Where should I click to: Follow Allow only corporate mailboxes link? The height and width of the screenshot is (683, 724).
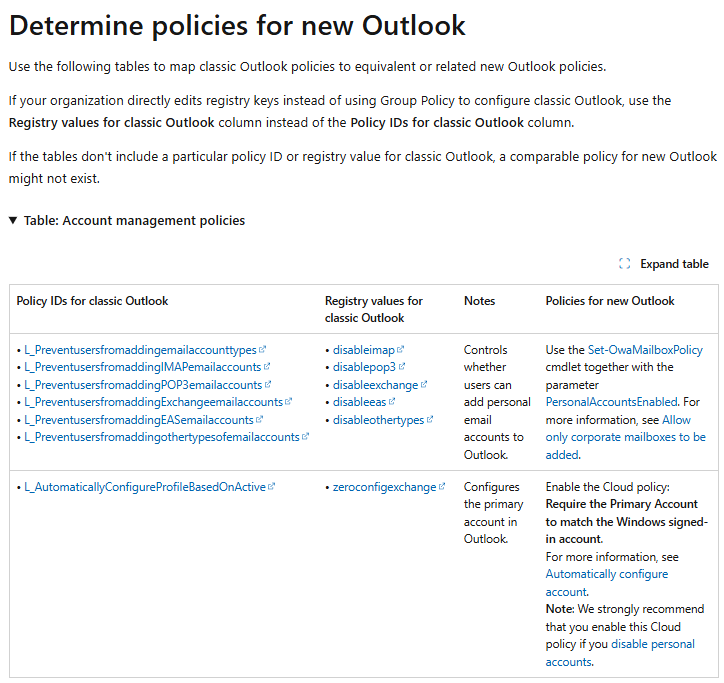tap(626, 437)
